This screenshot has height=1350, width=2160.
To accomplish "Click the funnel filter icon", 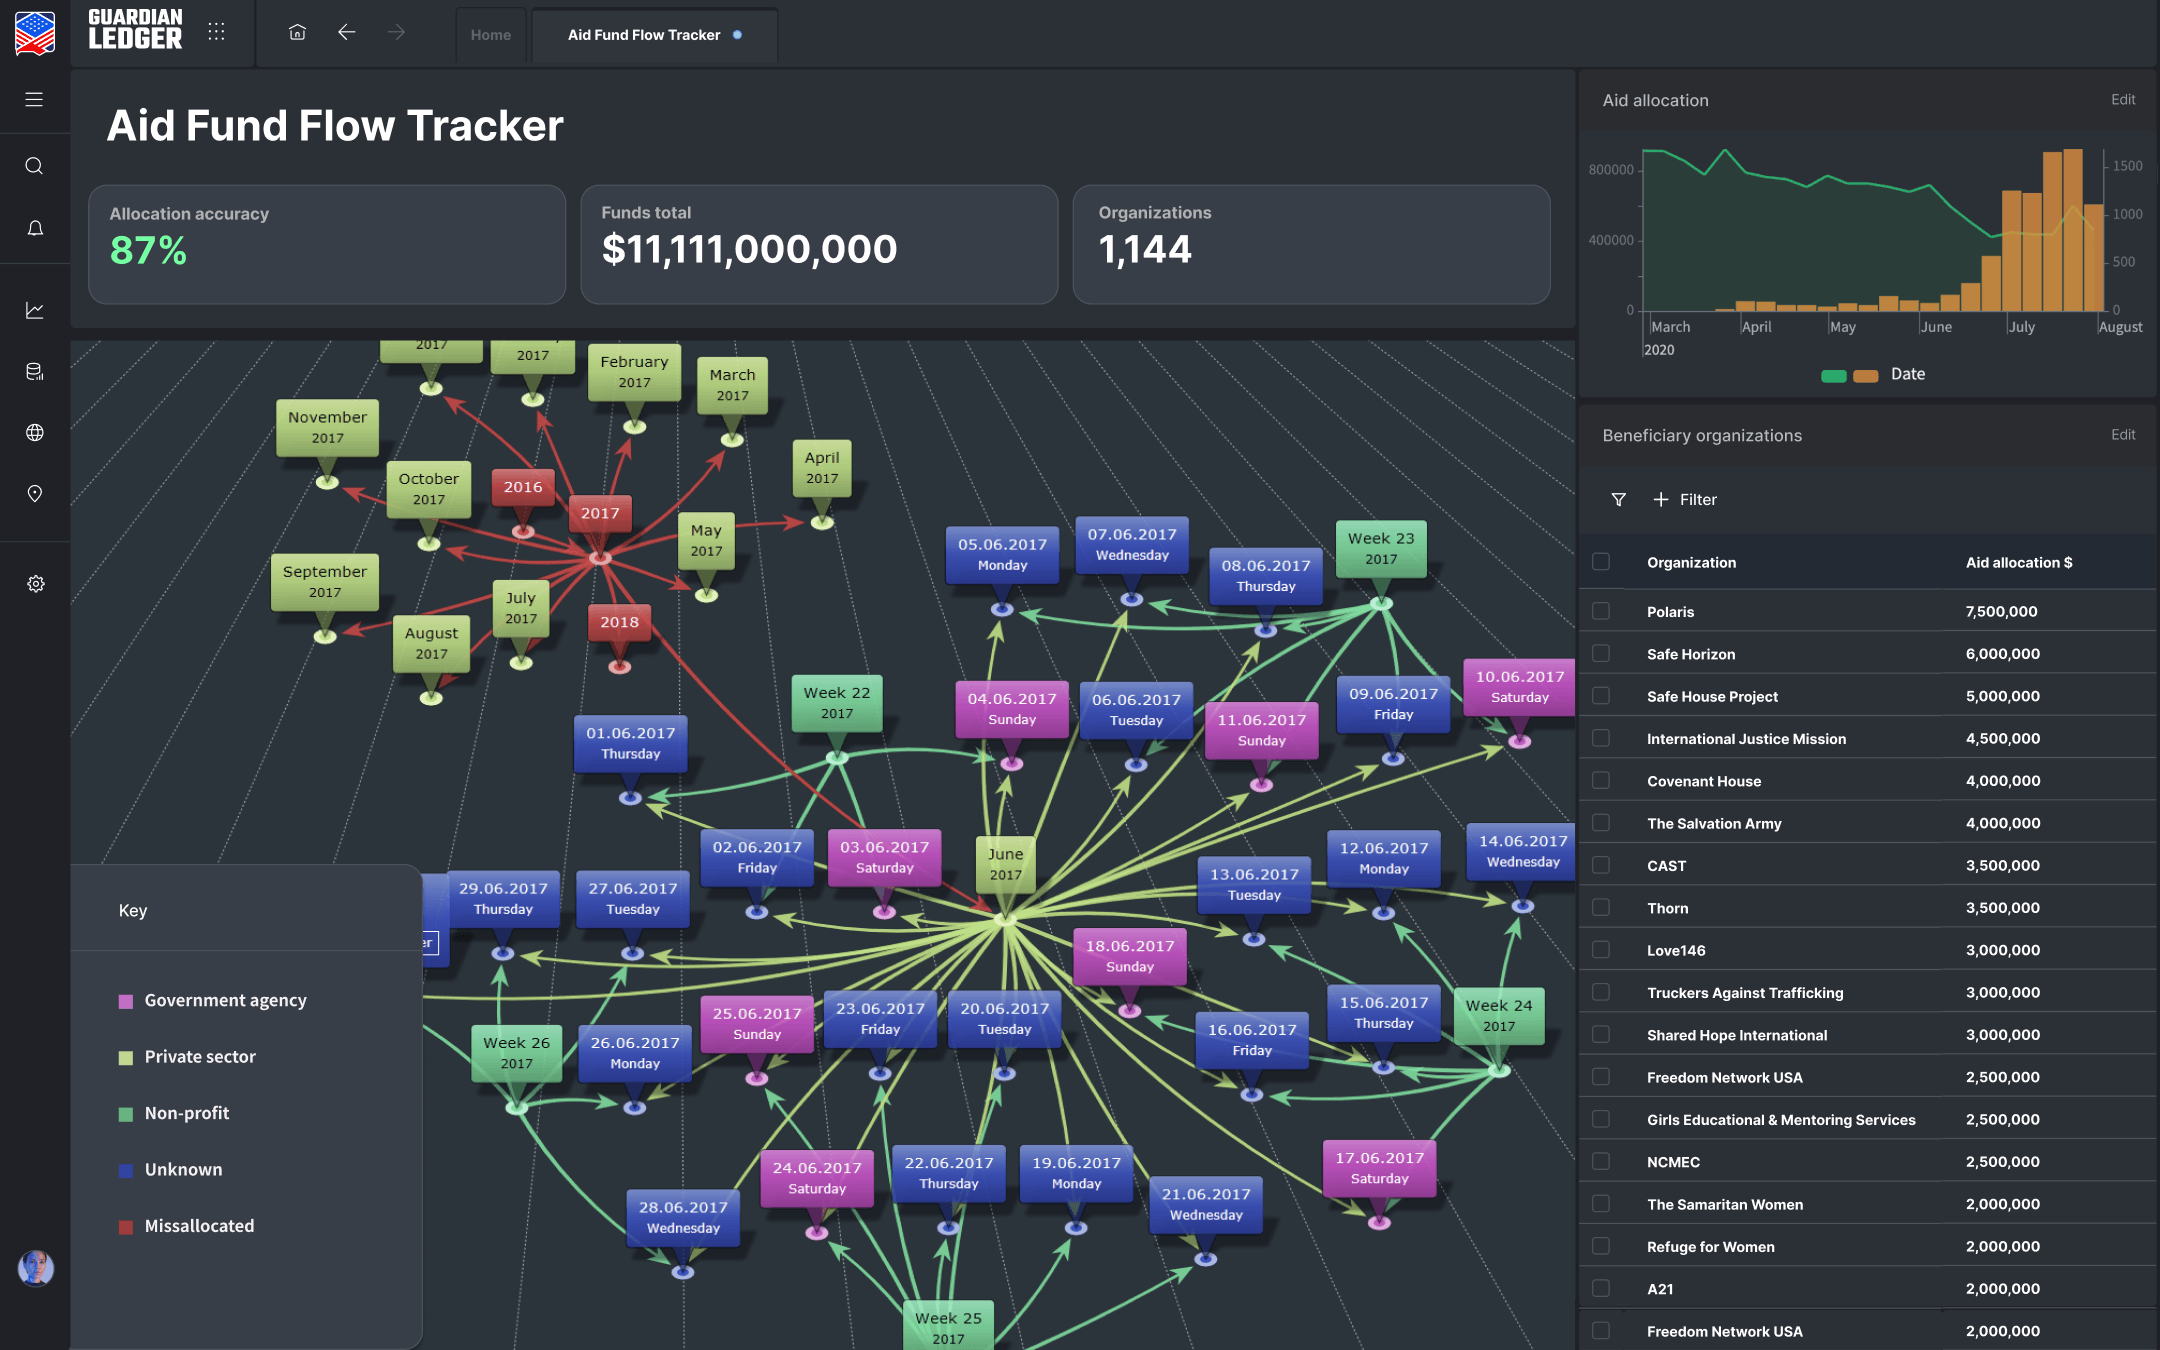I will click(x=1618, y=499).
